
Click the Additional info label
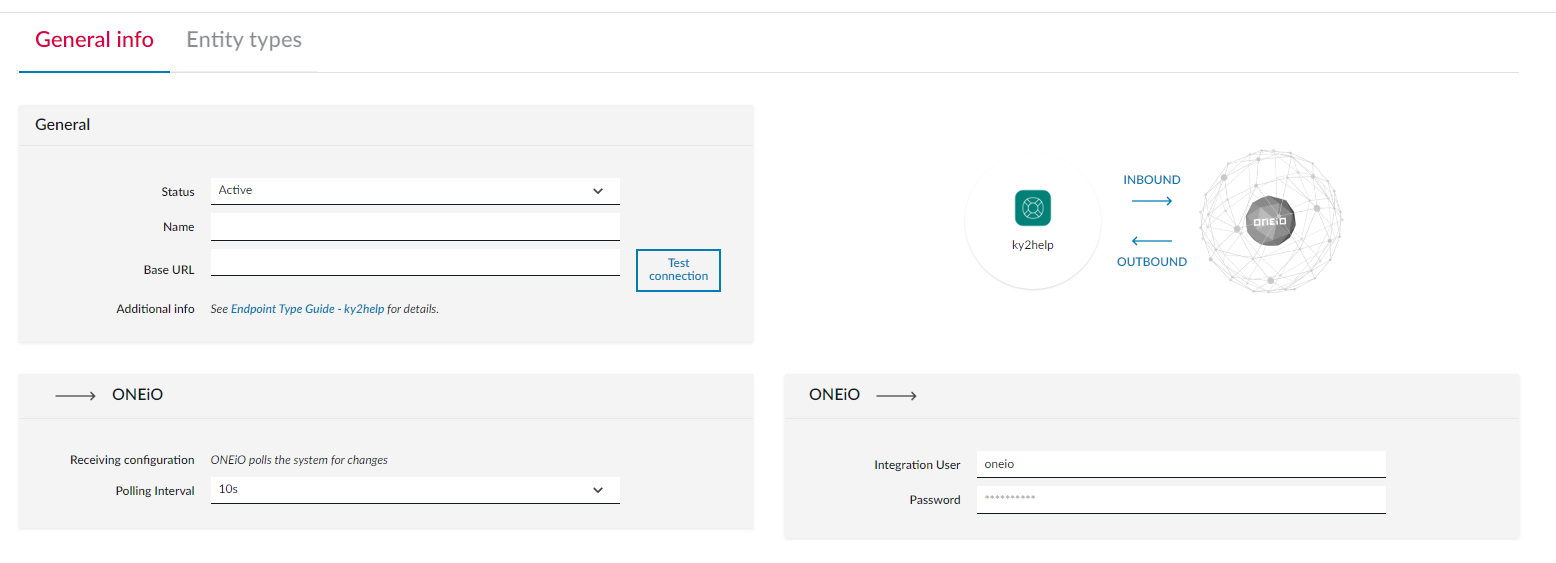tap(155, 309)
